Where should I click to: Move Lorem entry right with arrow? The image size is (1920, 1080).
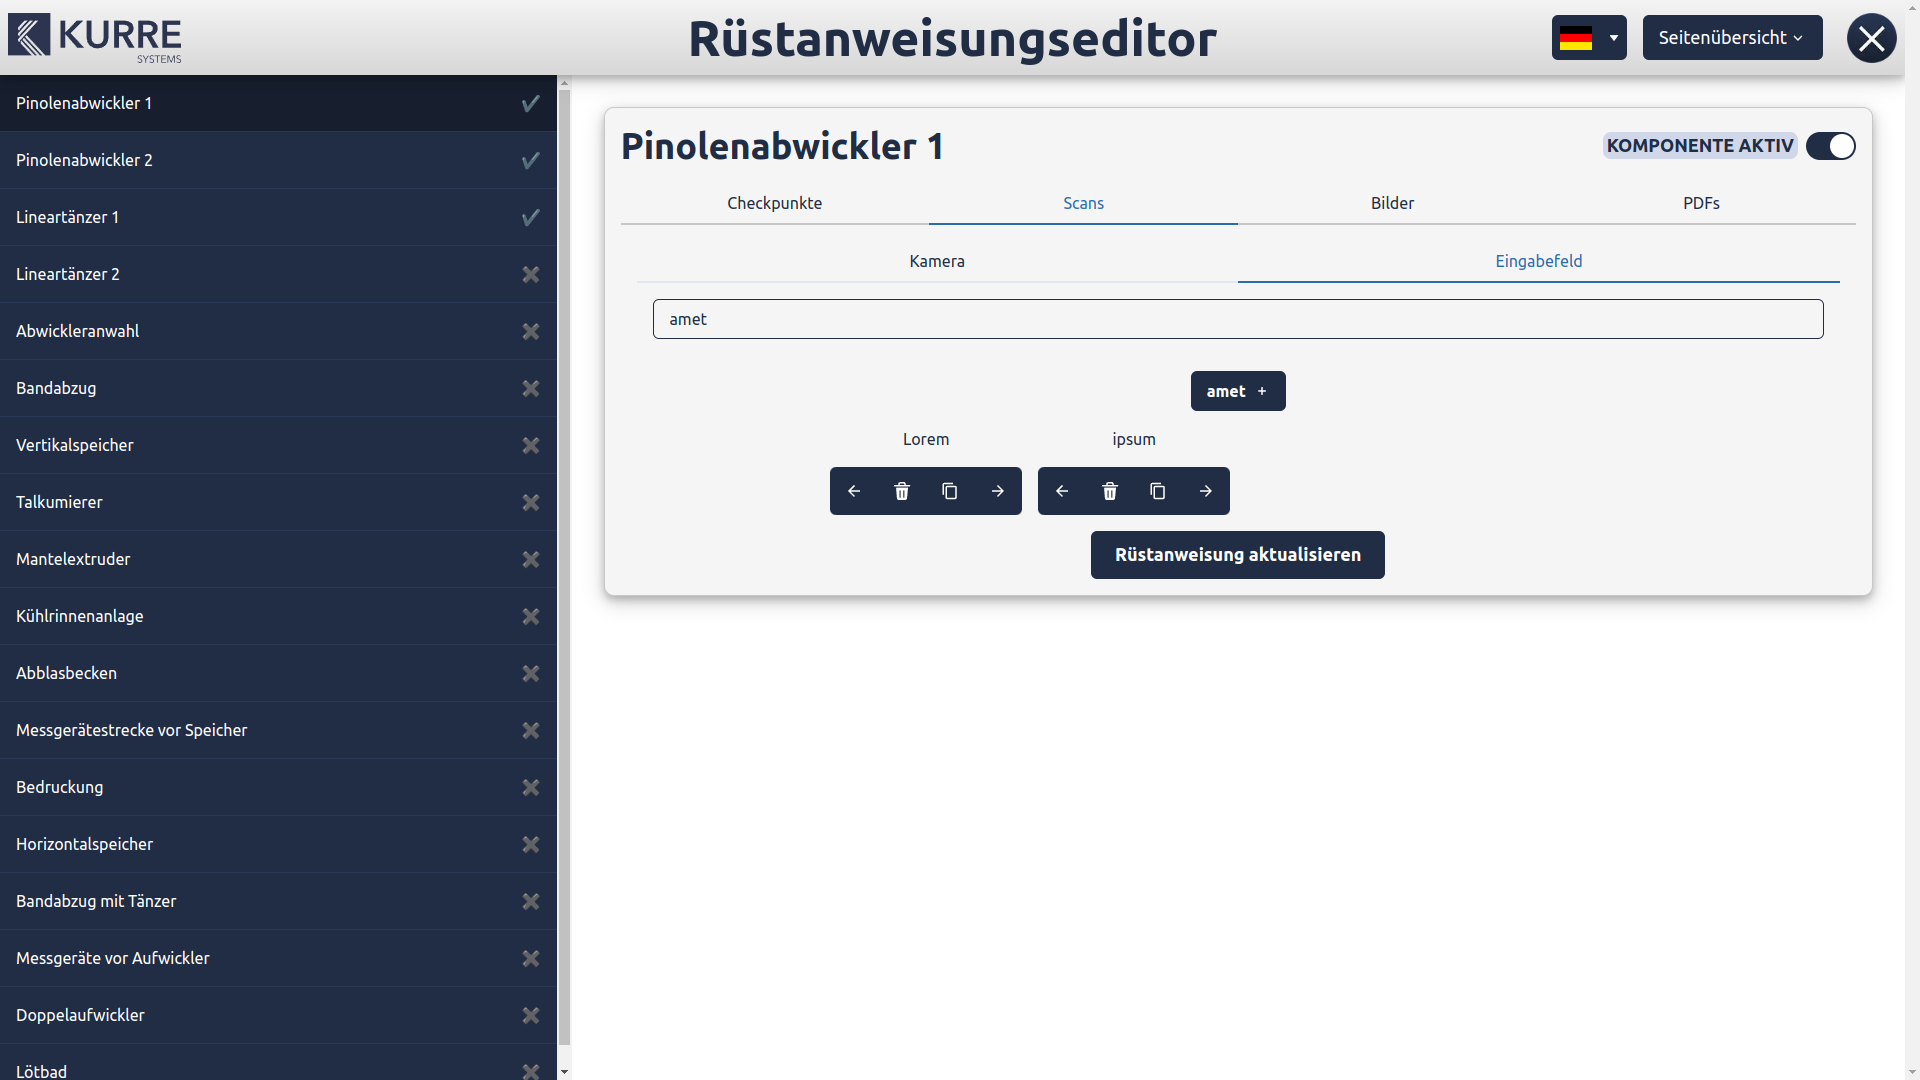[998, 491]
